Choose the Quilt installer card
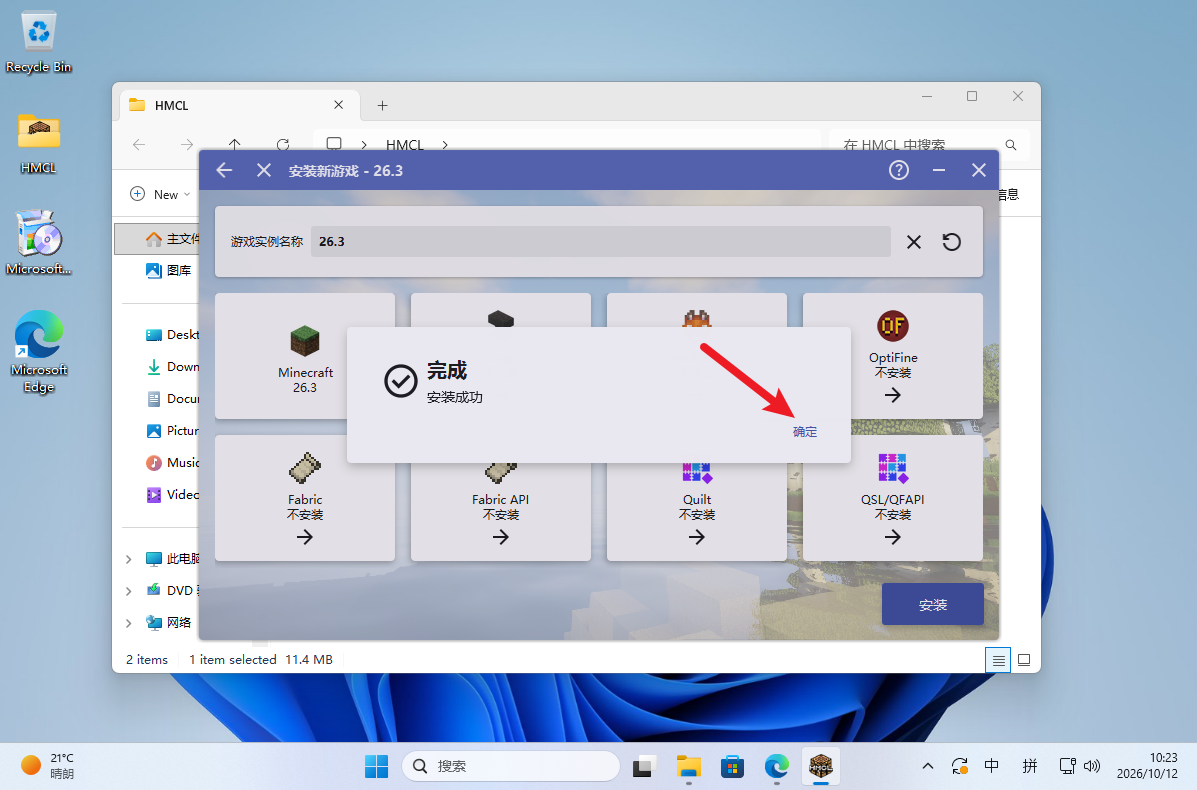 point(696,498)
